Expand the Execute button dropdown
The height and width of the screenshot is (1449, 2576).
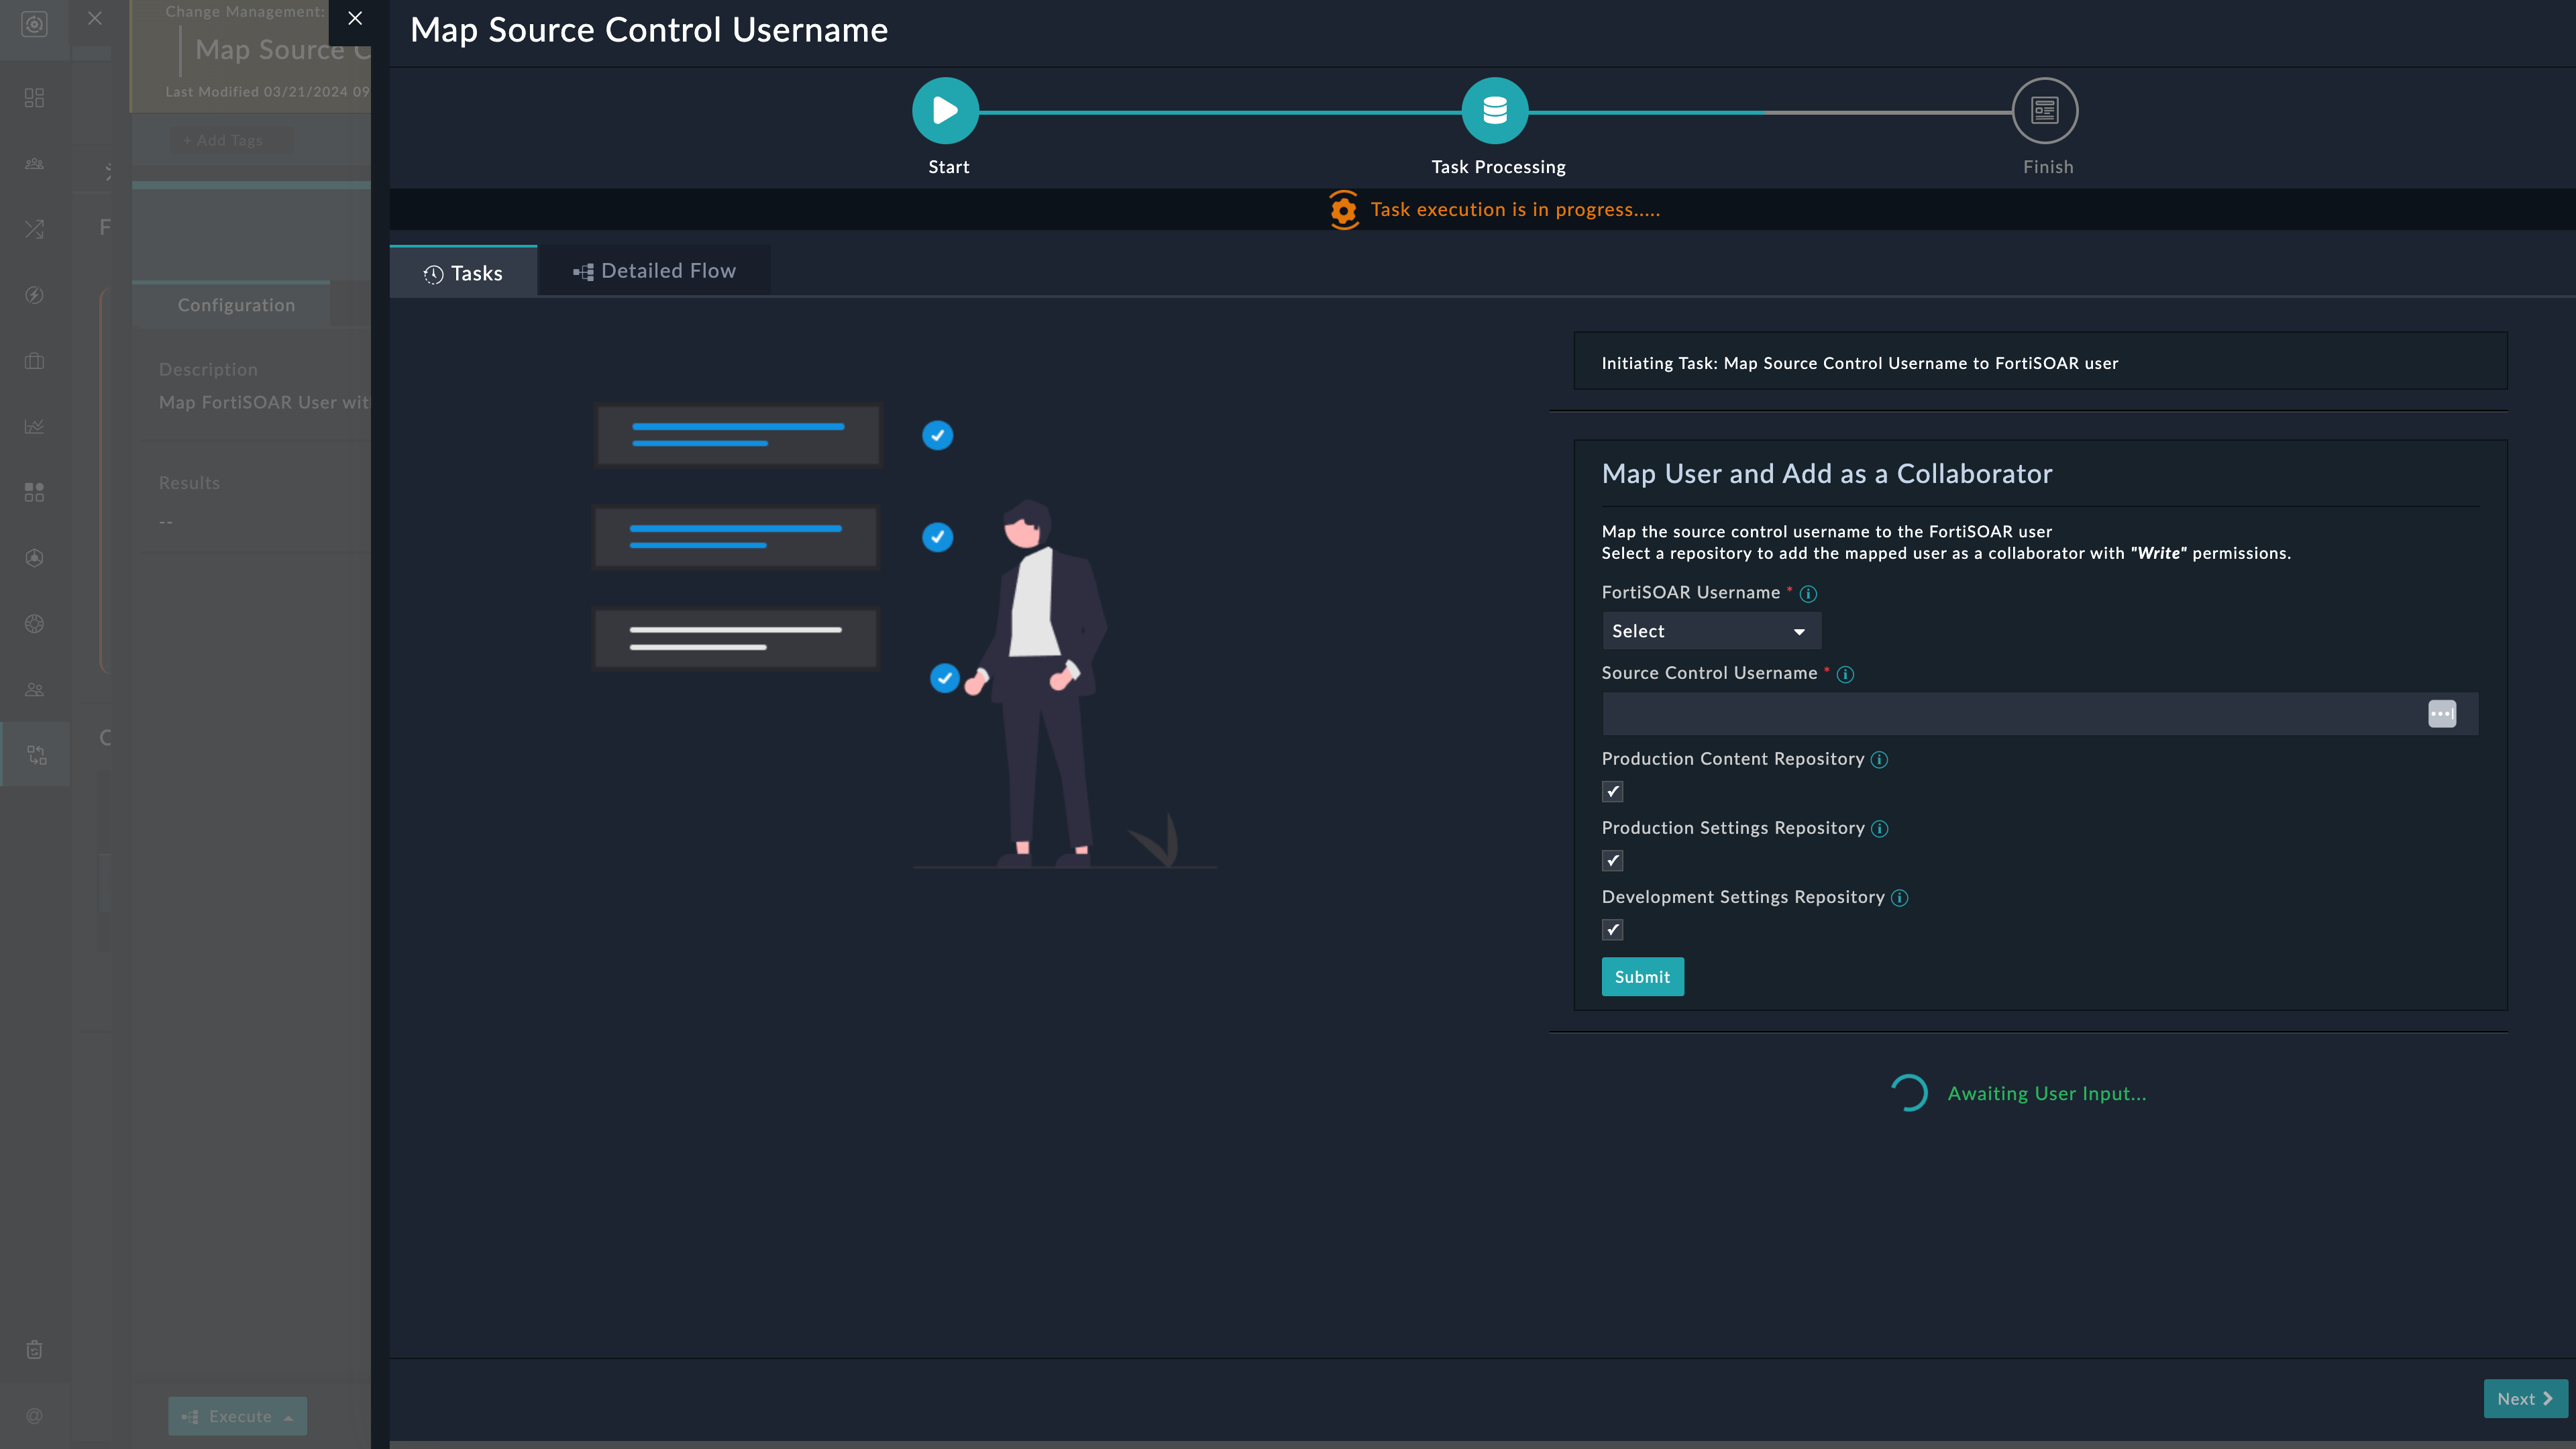(x=289, y=1417)
